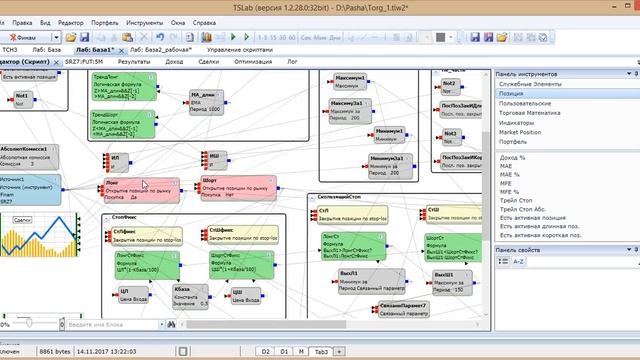Click the Paste clipboard icon

click(x=128, y=38)
